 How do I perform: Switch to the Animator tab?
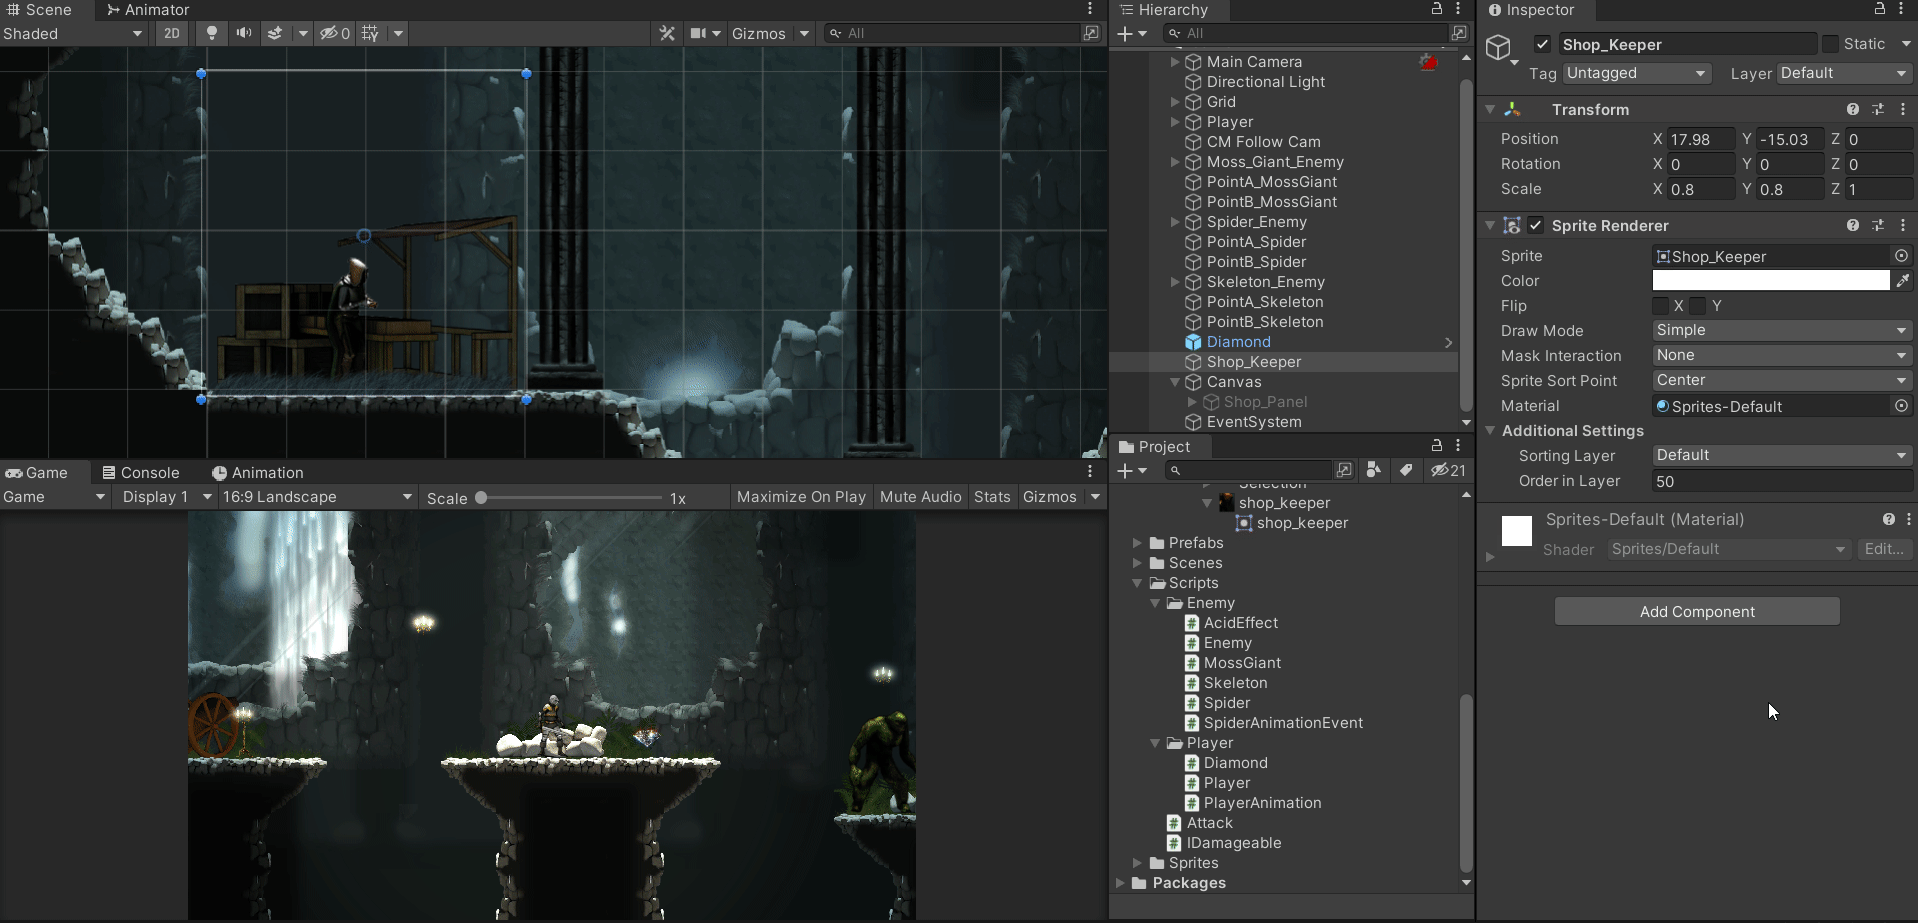148,10
